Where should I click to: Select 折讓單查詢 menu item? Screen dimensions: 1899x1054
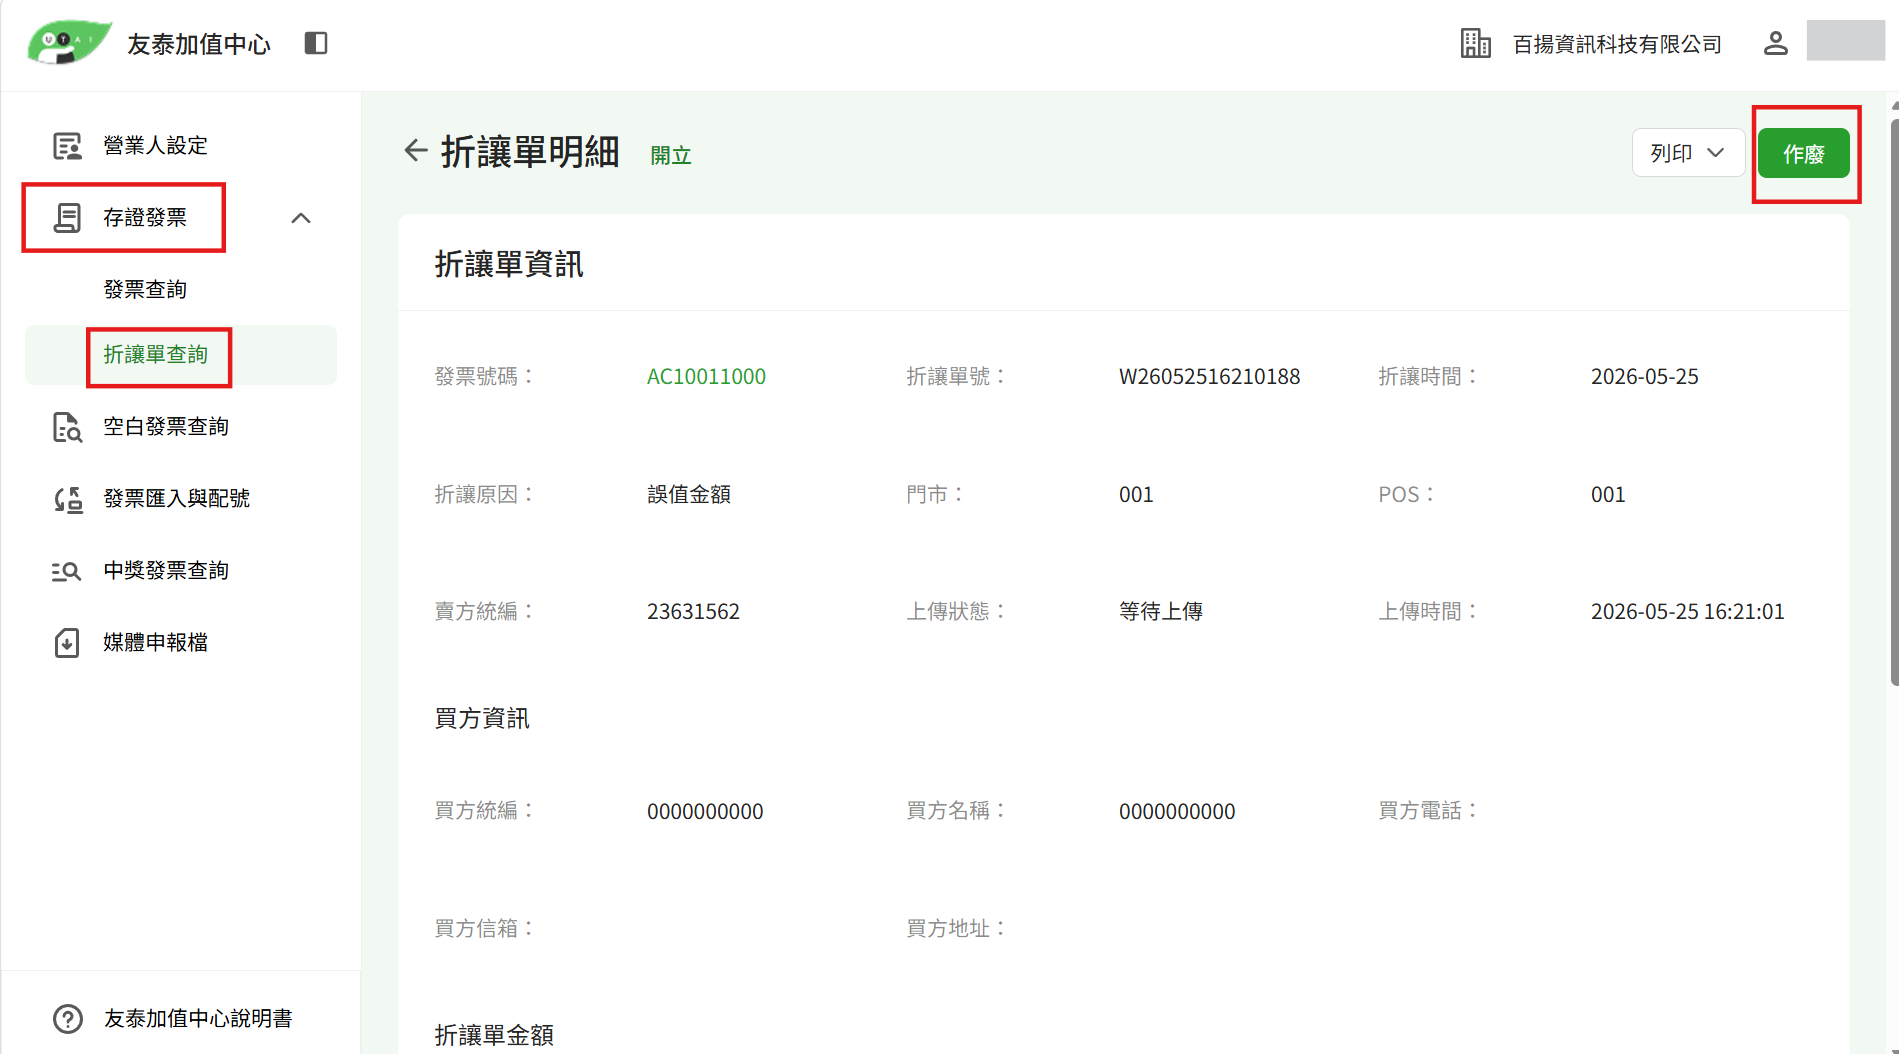[x=156, y=355]
